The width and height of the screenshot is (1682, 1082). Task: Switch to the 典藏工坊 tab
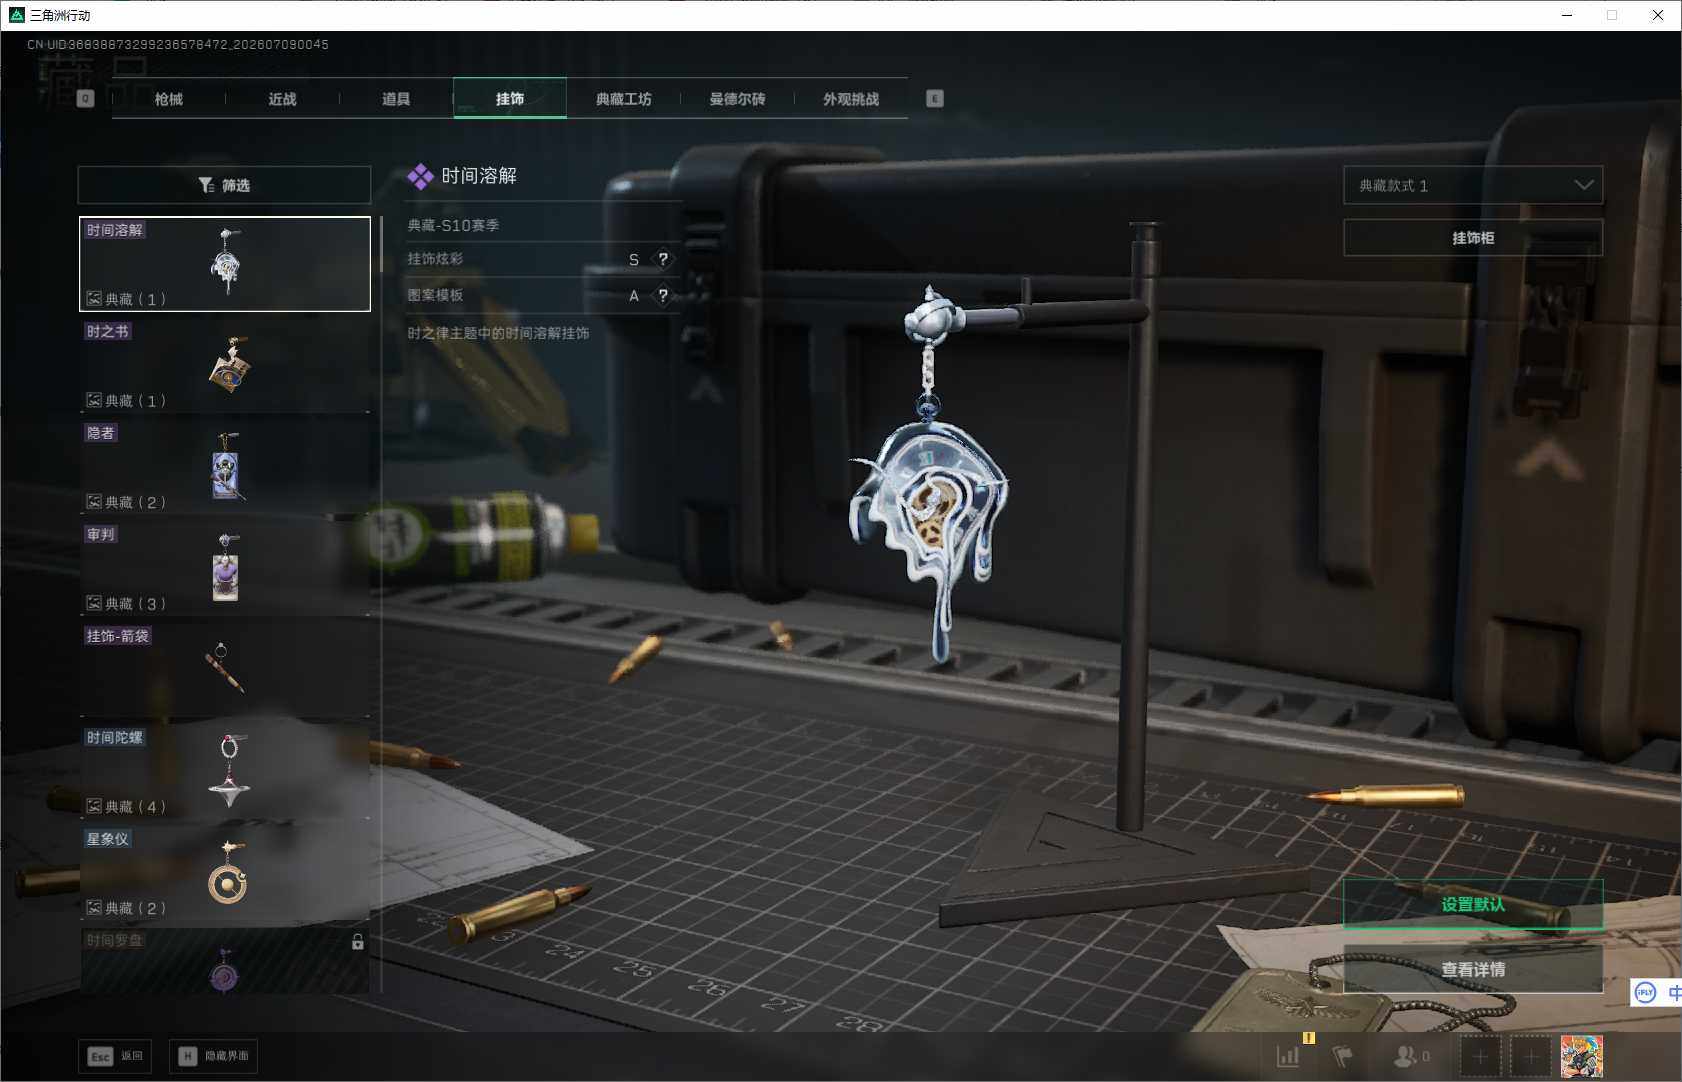(624, 99)
